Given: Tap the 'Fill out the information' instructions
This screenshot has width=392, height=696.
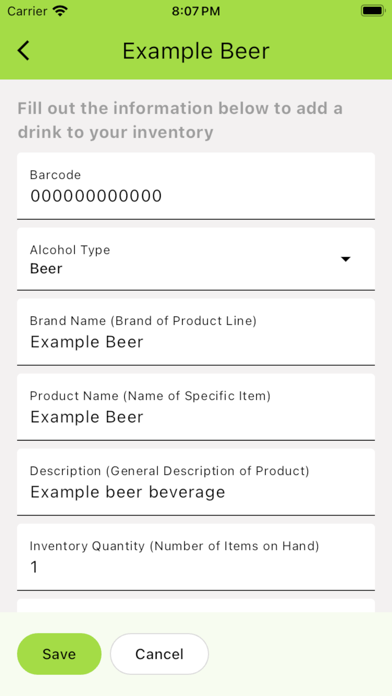Looking at the screenshot, I should pos(180,120).
